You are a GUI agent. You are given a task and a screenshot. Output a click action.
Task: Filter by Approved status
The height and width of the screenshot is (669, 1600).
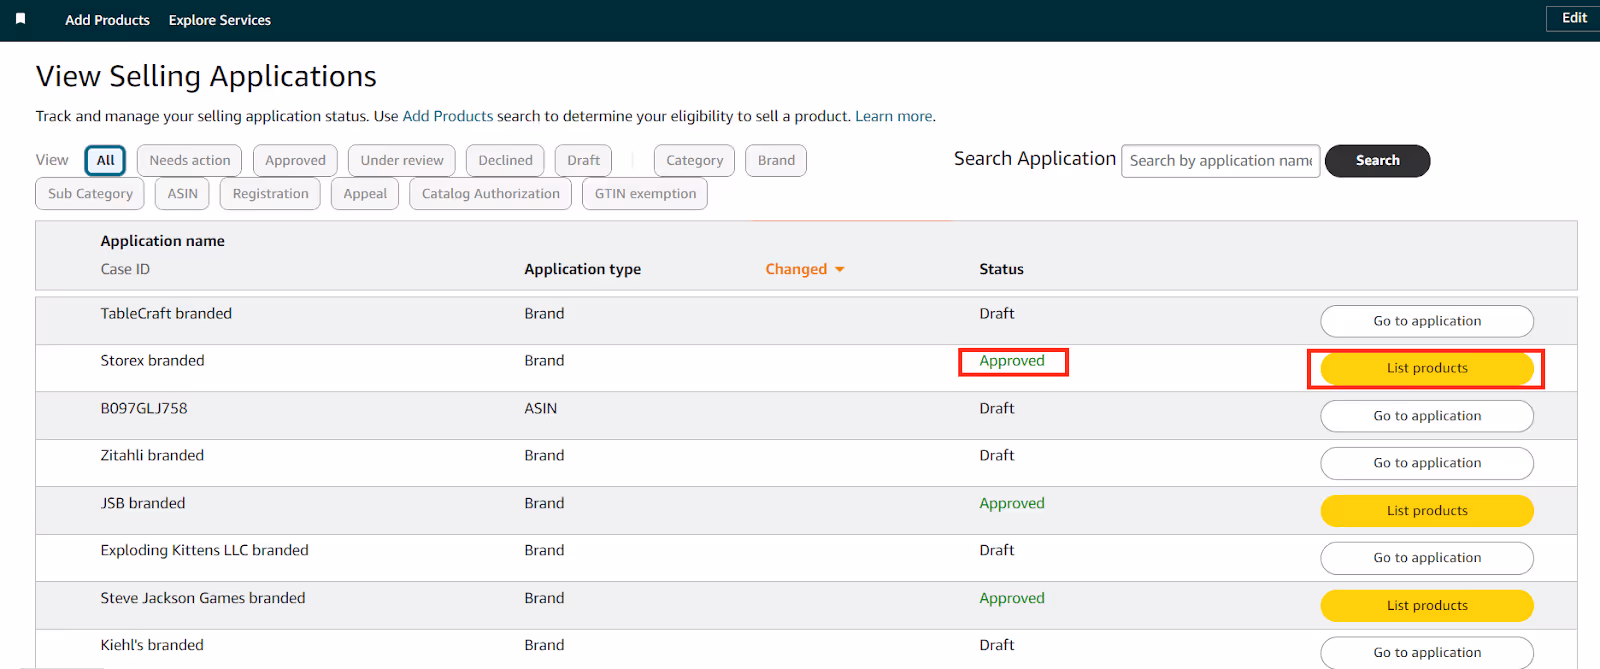295,160
